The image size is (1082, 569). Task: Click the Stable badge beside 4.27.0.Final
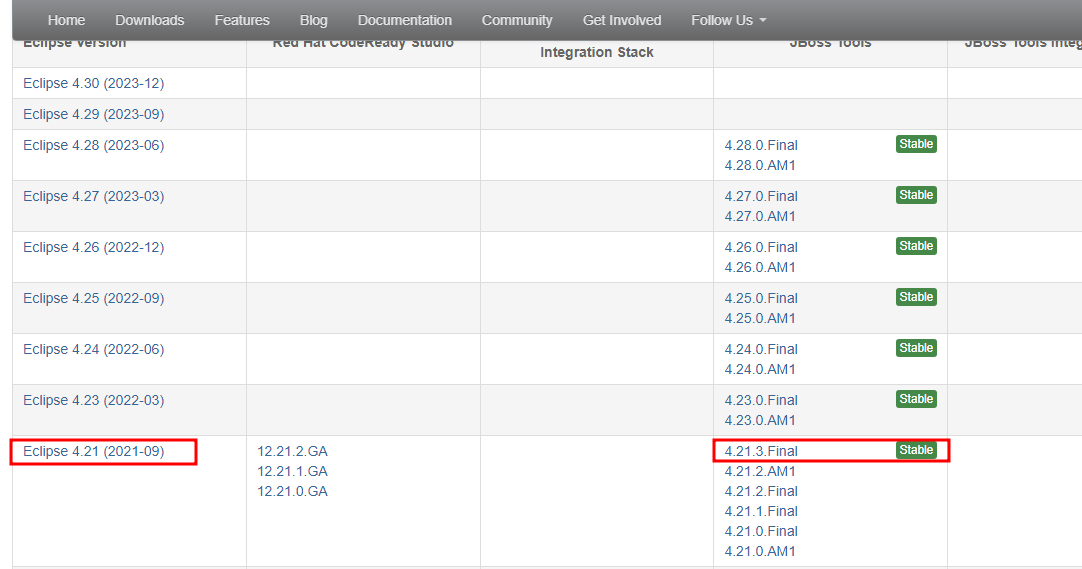916,195
